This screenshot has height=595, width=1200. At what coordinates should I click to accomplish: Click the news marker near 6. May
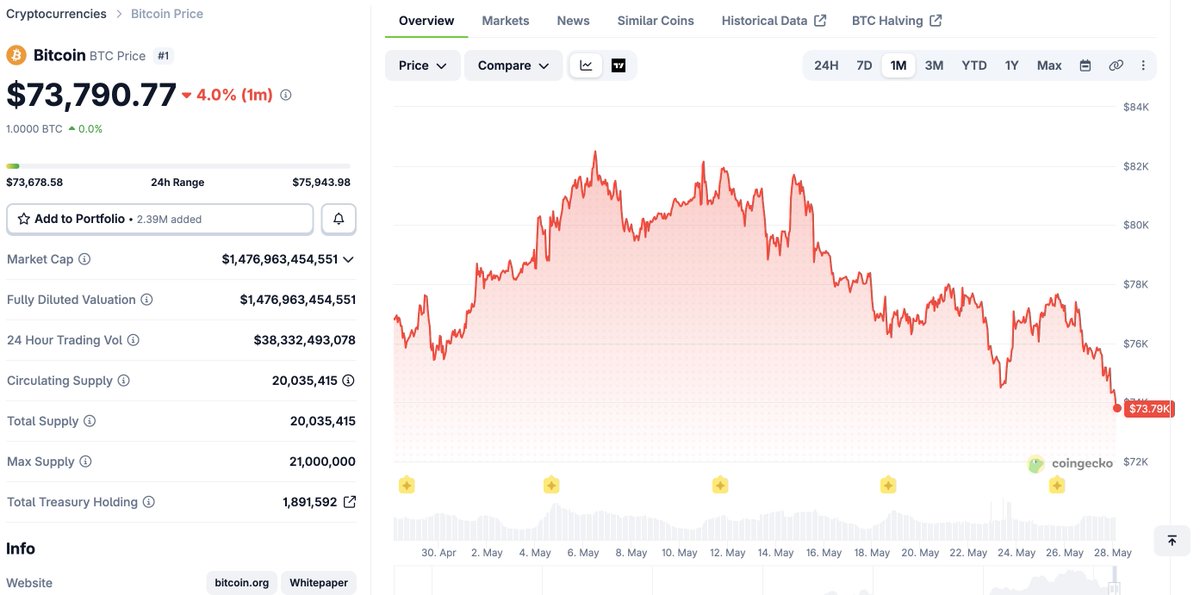551,485
